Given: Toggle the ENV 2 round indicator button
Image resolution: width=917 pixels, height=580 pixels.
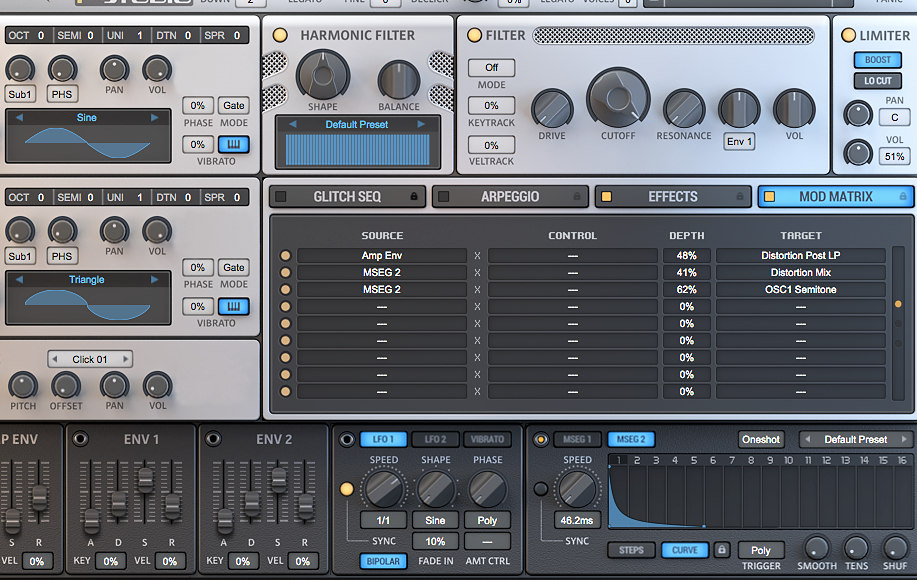Looking at the screenshot, I should coord(213,439).
